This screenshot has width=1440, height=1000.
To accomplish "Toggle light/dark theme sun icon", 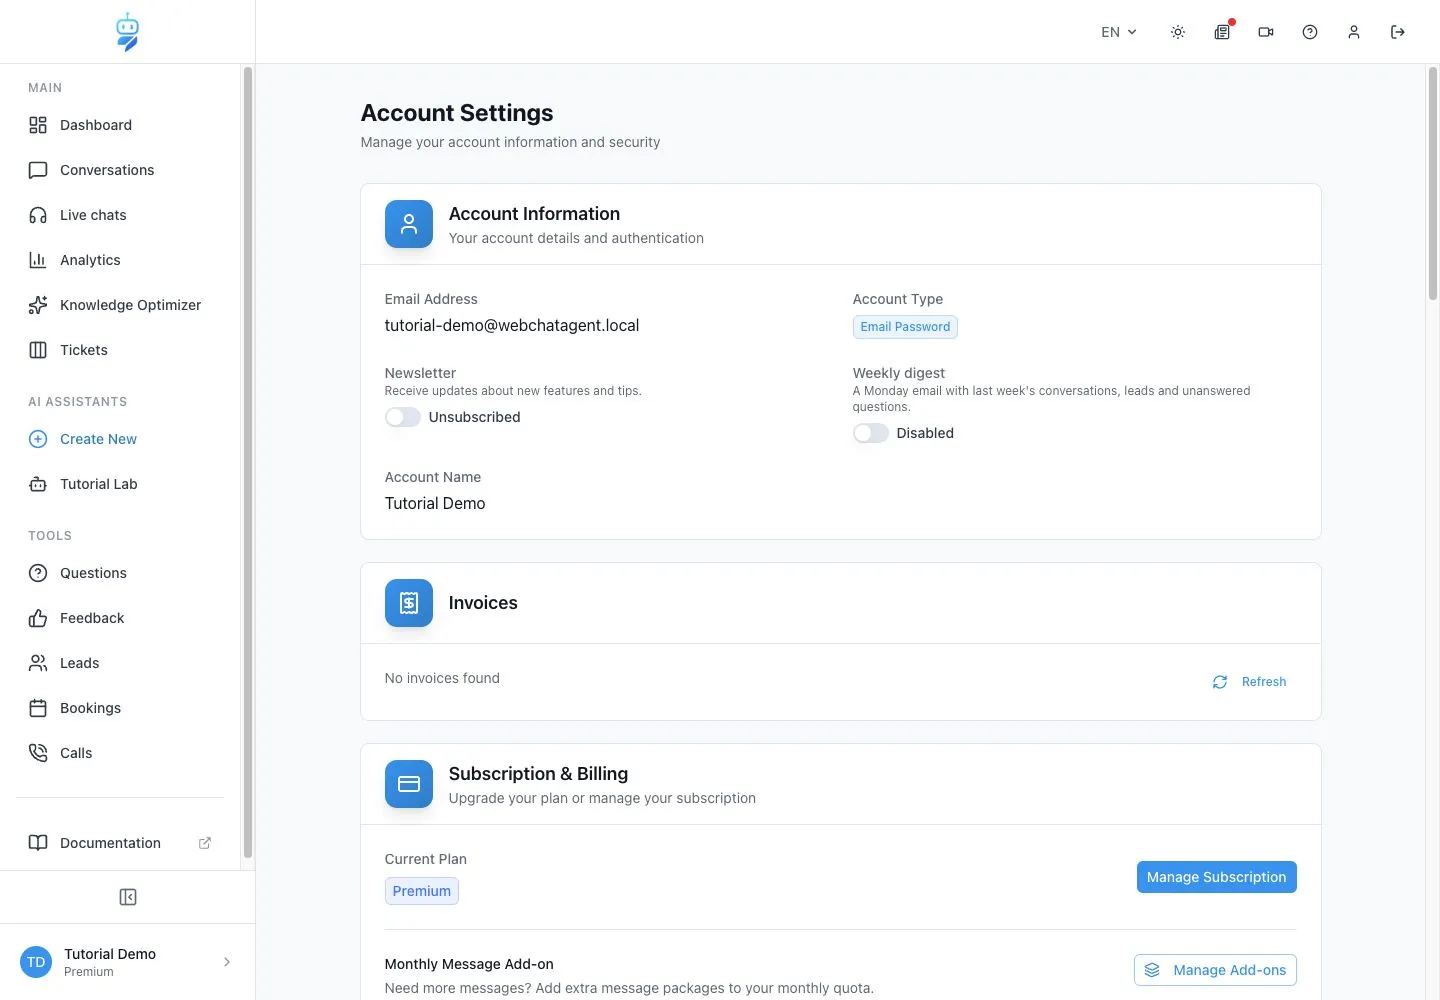I will pos(1178,32).
